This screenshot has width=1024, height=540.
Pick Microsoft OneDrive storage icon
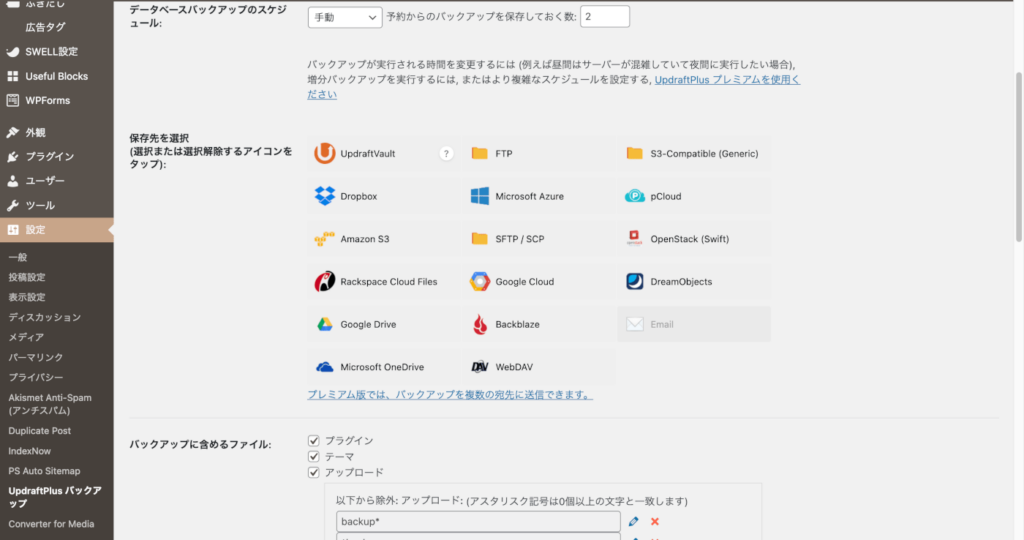(325, 367)
